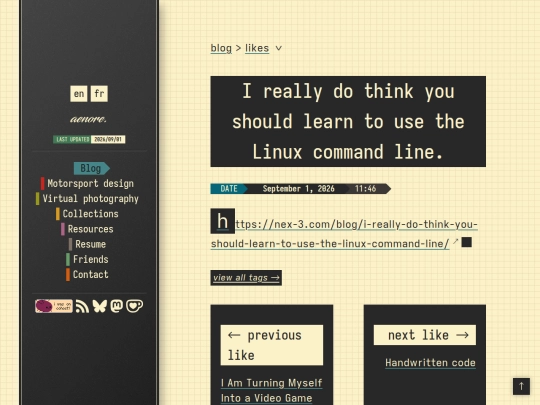Switch site language to French

99,94
